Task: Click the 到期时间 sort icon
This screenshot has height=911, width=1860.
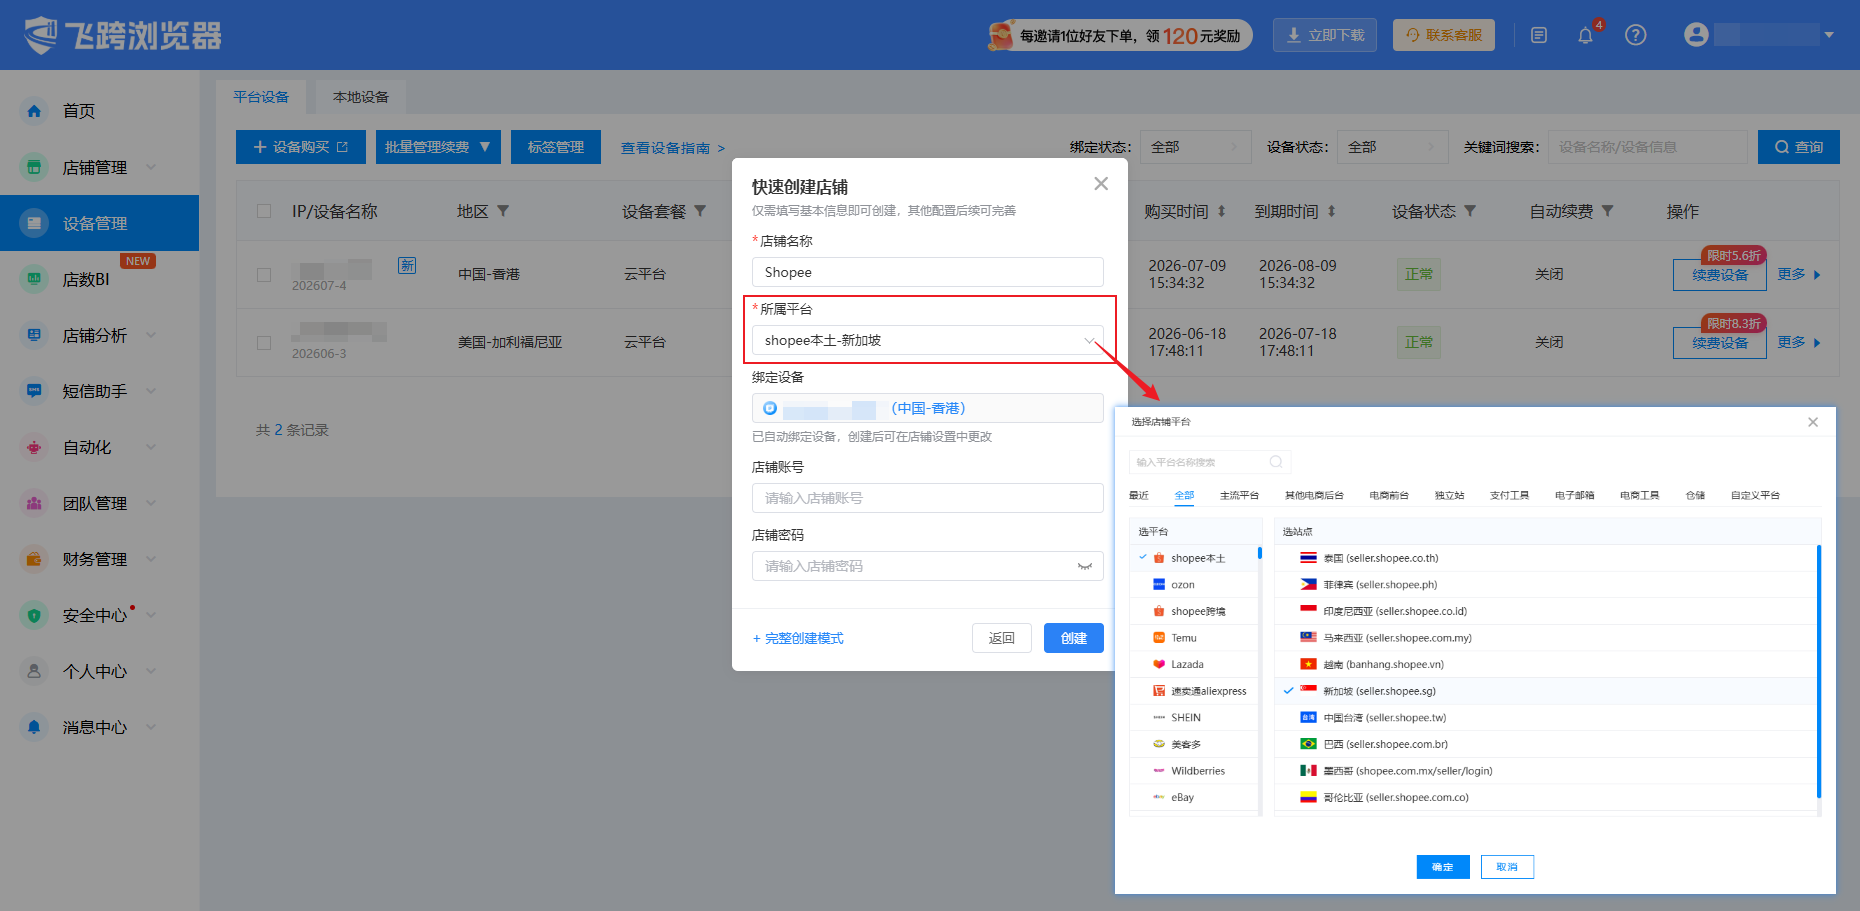Action: click(x=1331, y=212)
